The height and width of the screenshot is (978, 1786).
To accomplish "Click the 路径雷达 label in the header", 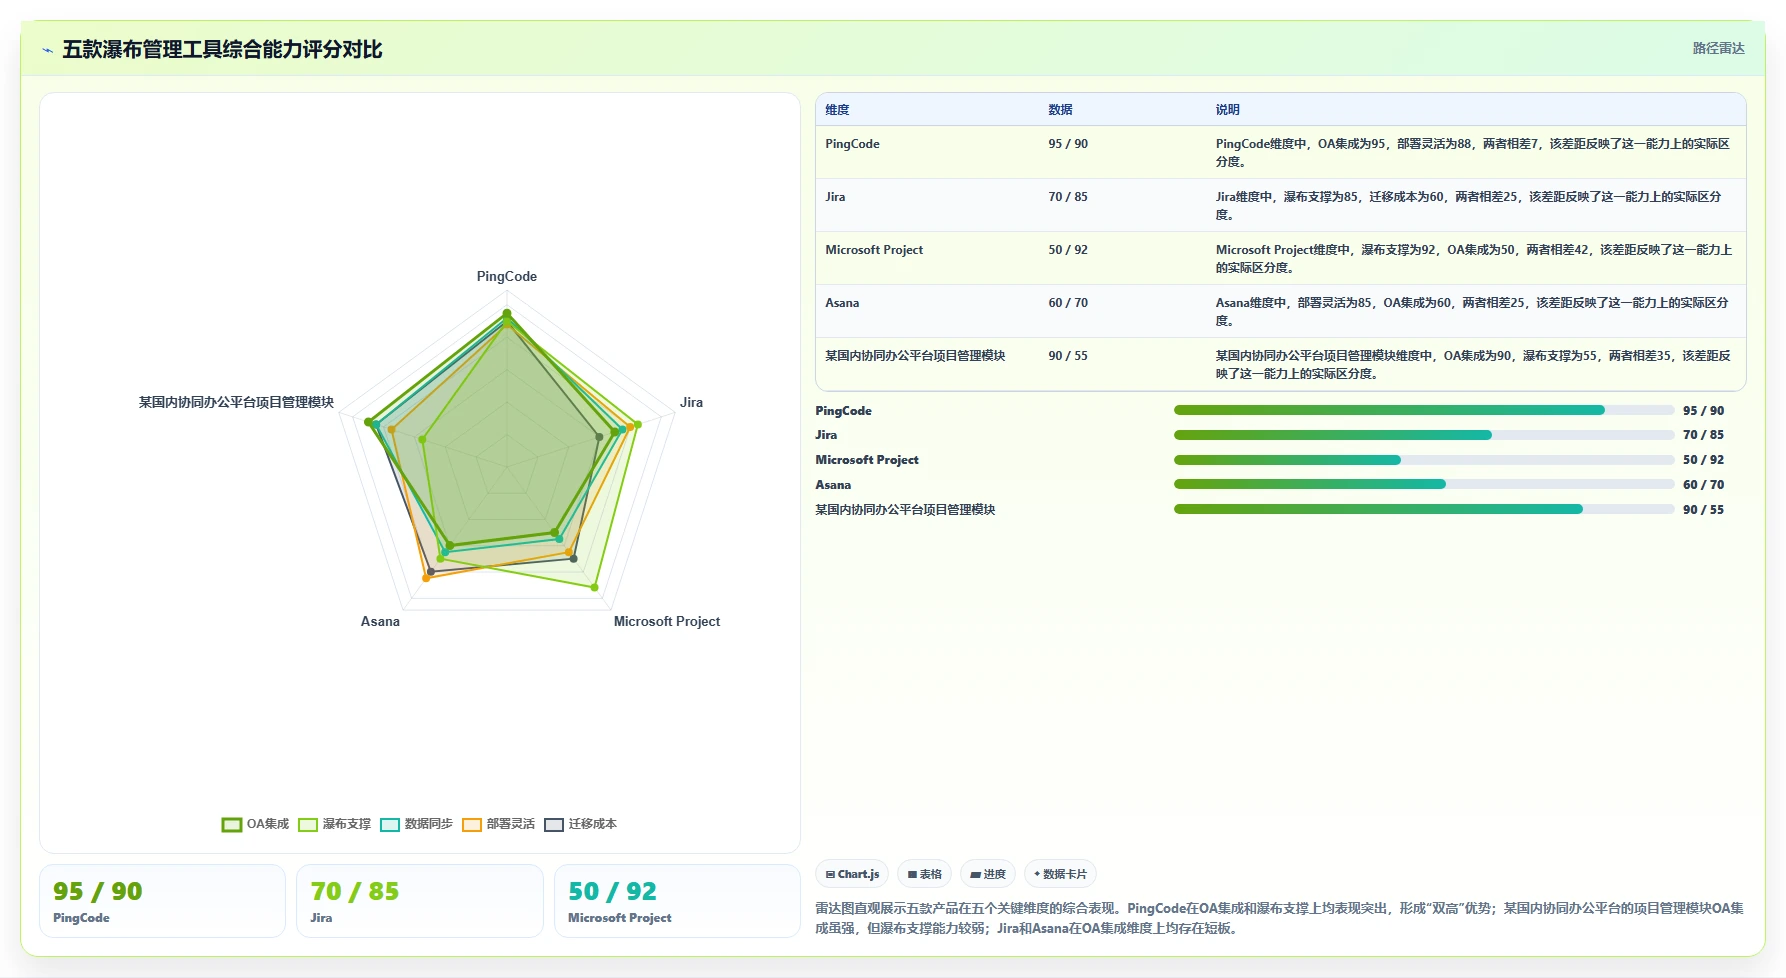I will 1718,48.
